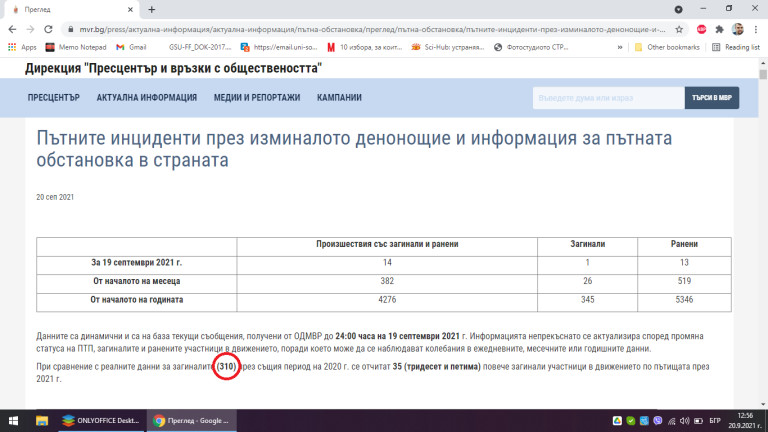Bookmark this page with the star icon
Viewport: 768px width, 432px height.
(680, 29)
